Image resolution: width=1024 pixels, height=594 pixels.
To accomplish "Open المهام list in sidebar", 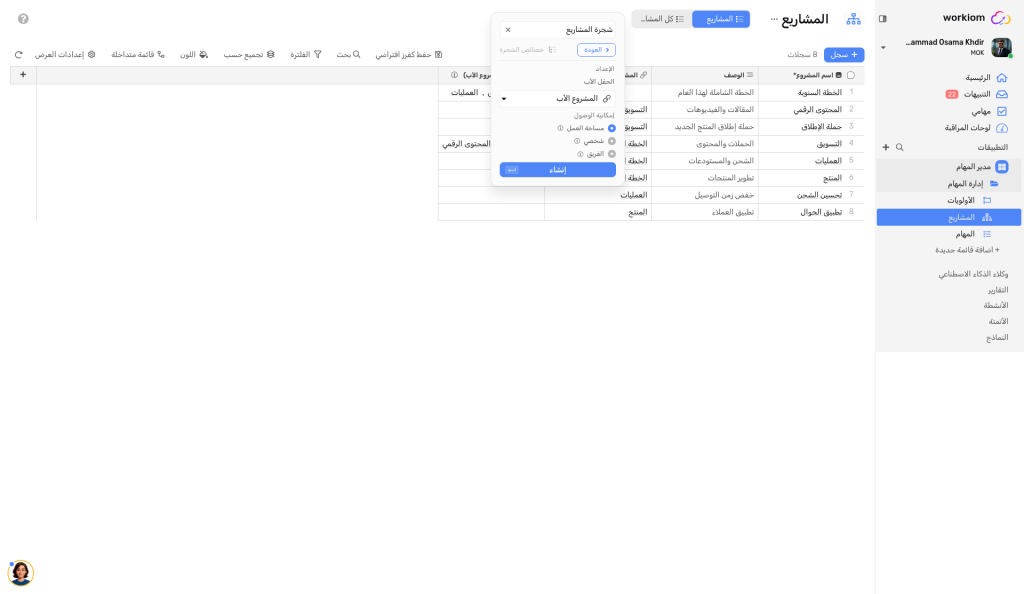I will click(x=949, y=234).
